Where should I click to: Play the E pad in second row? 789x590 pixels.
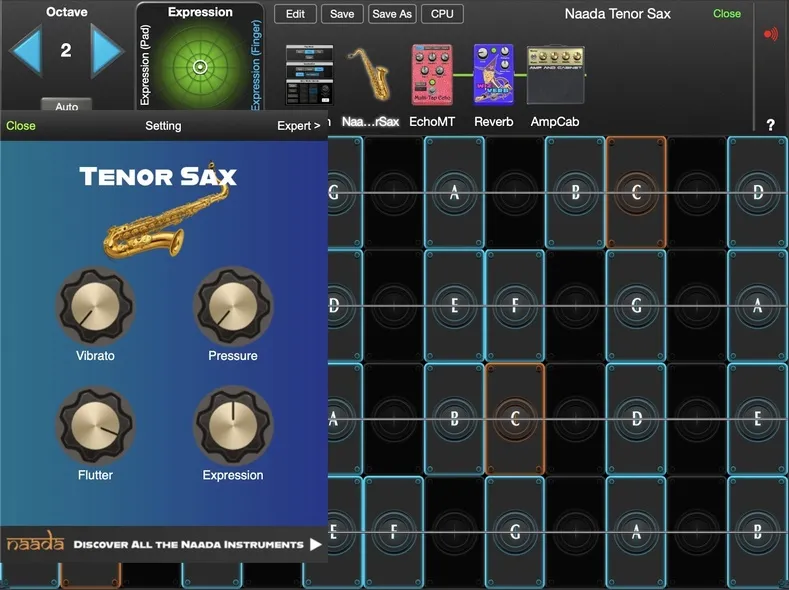454,305
